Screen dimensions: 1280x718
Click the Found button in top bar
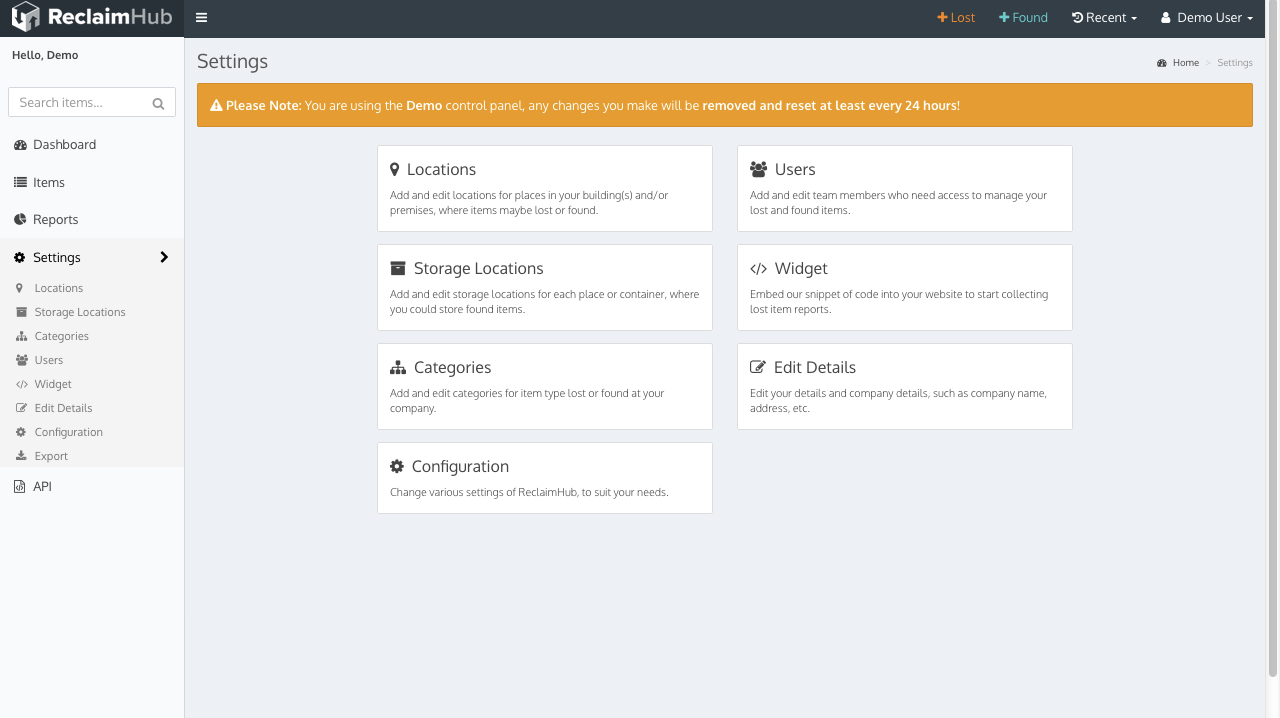[x=1023, y=17]
